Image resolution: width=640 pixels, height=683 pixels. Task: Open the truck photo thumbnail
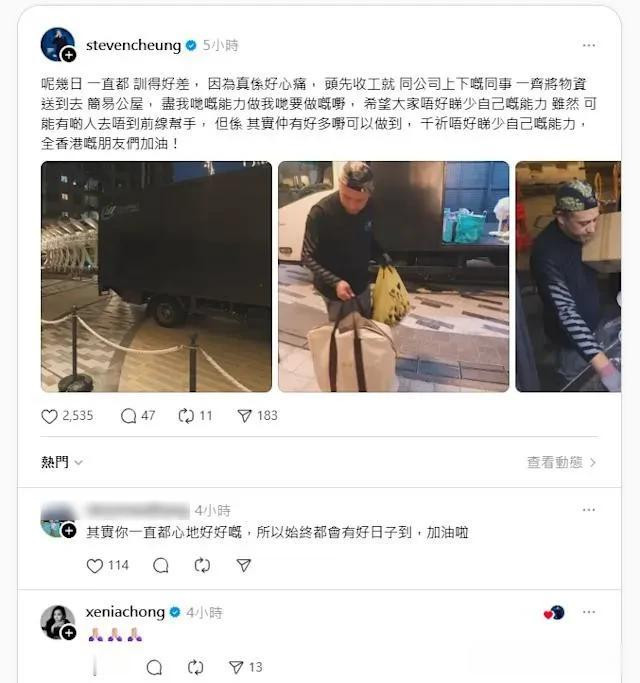point(156,277)
